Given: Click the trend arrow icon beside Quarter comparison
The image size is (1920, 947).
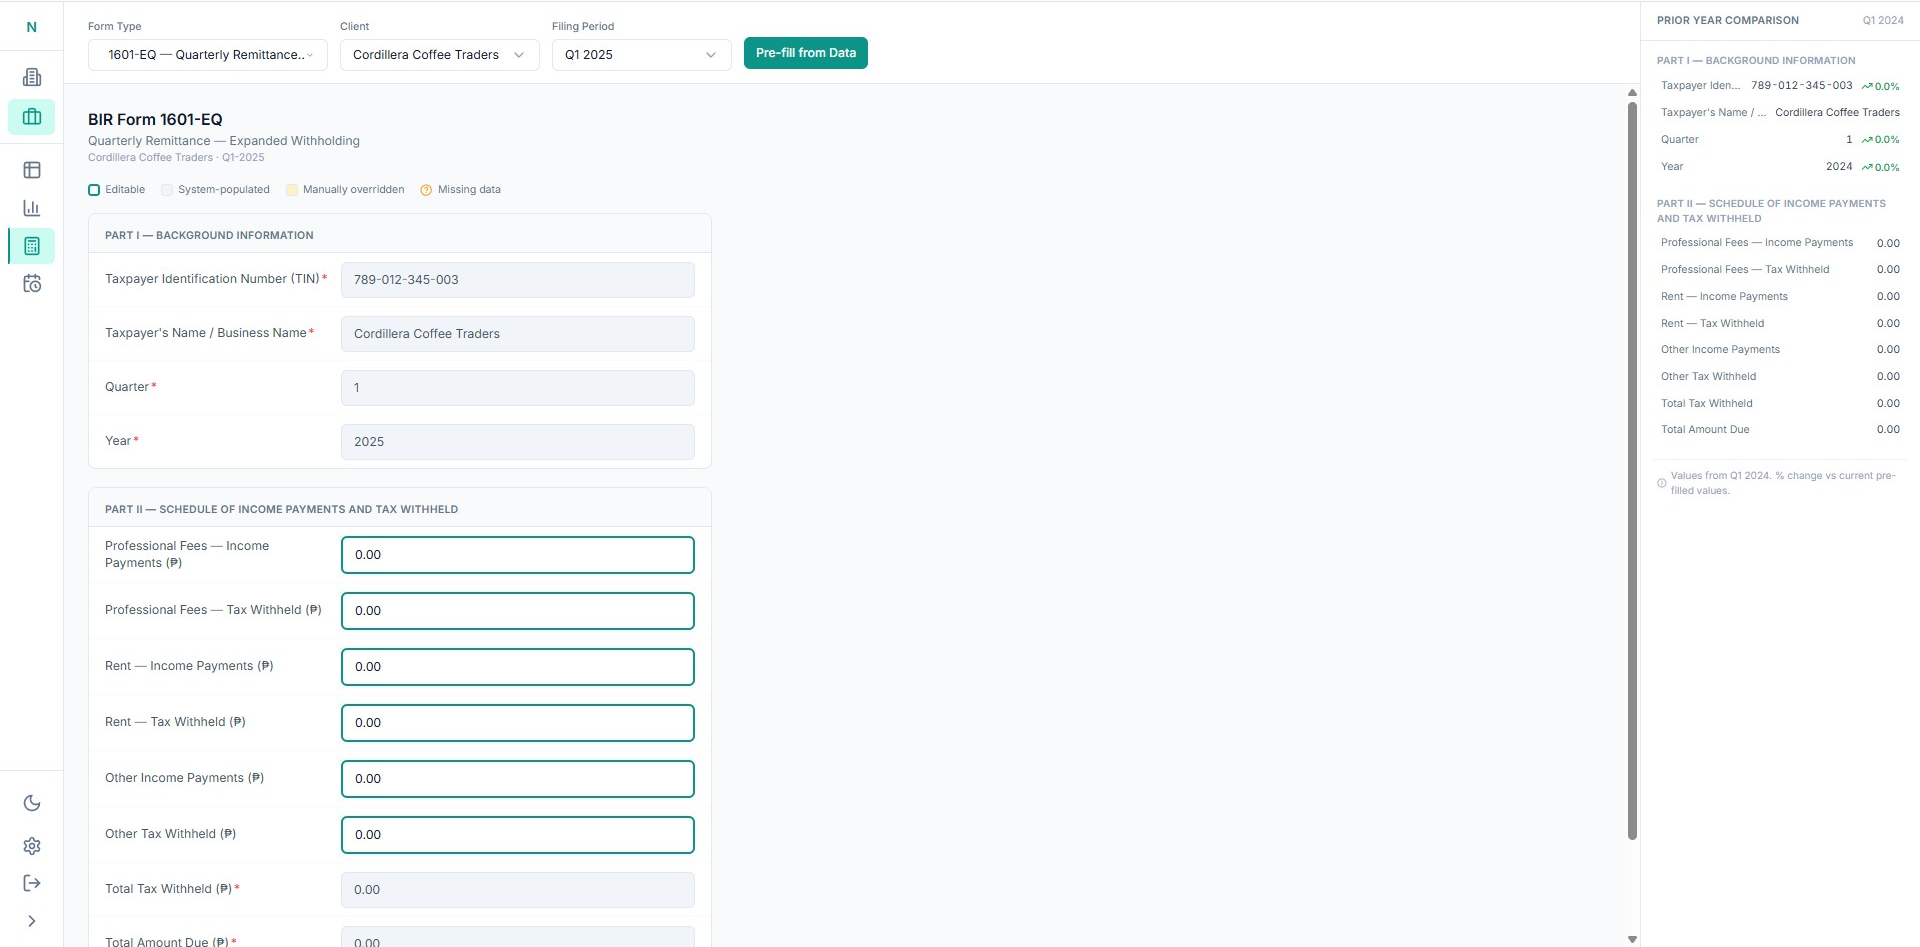Looking at the screenshot, I should coord(1867,140).
